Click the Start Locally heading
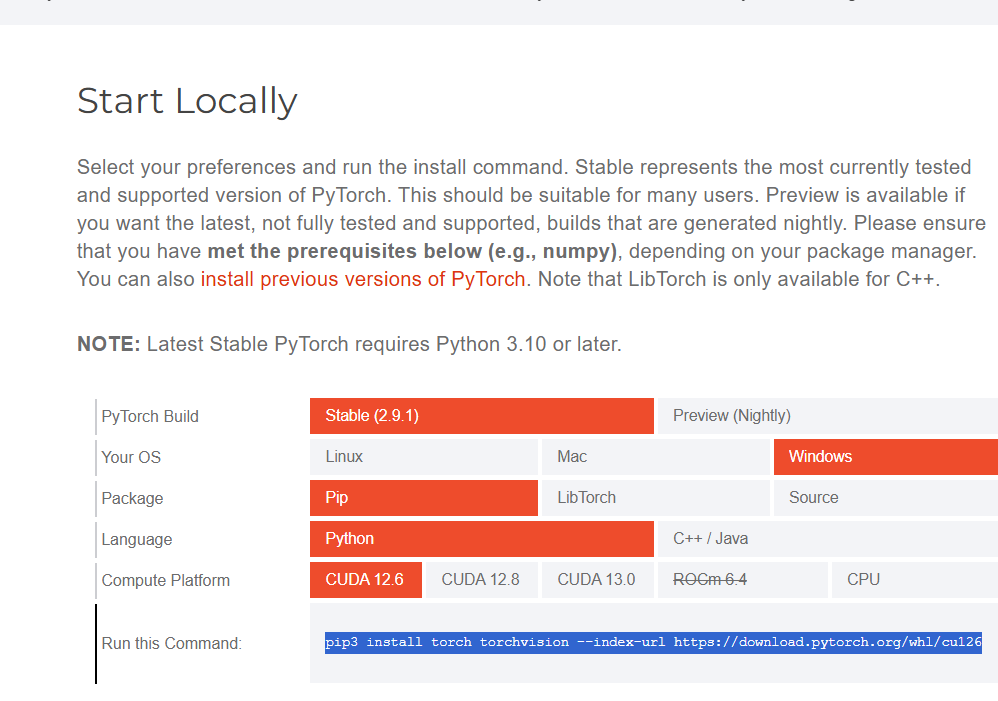 (187, 101)
